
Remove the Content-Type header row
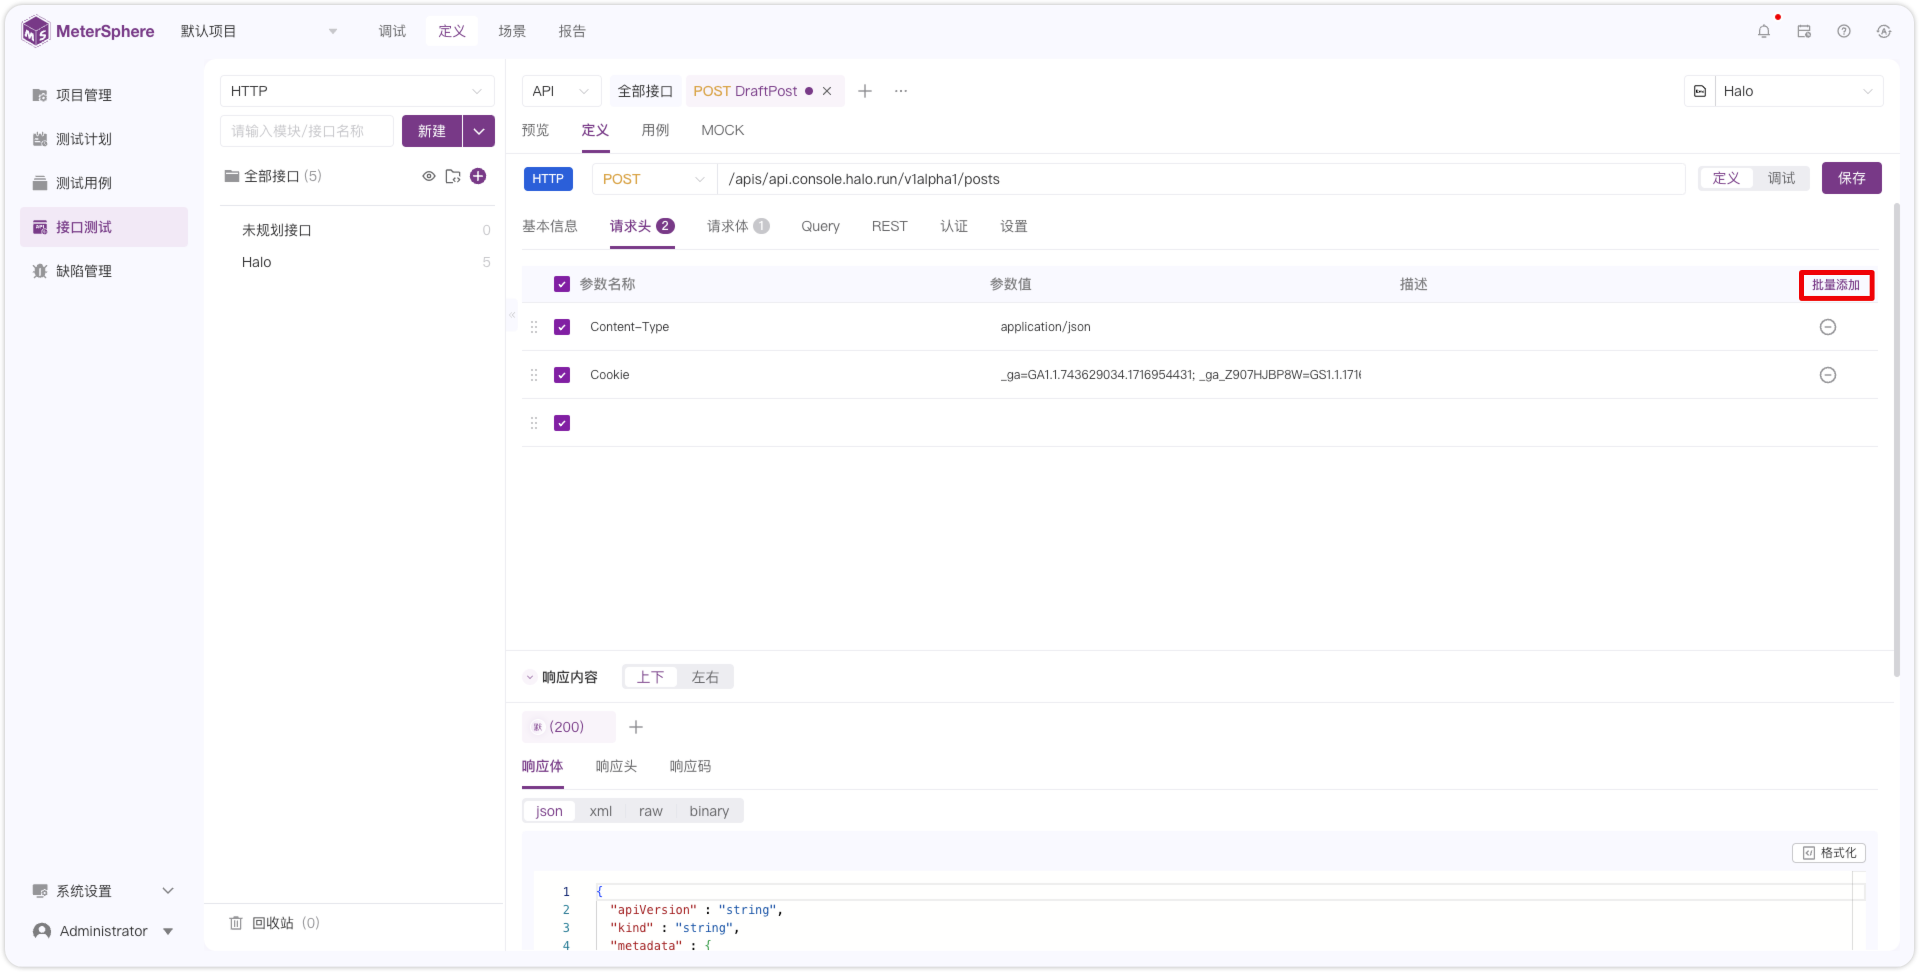[1827, 327]
